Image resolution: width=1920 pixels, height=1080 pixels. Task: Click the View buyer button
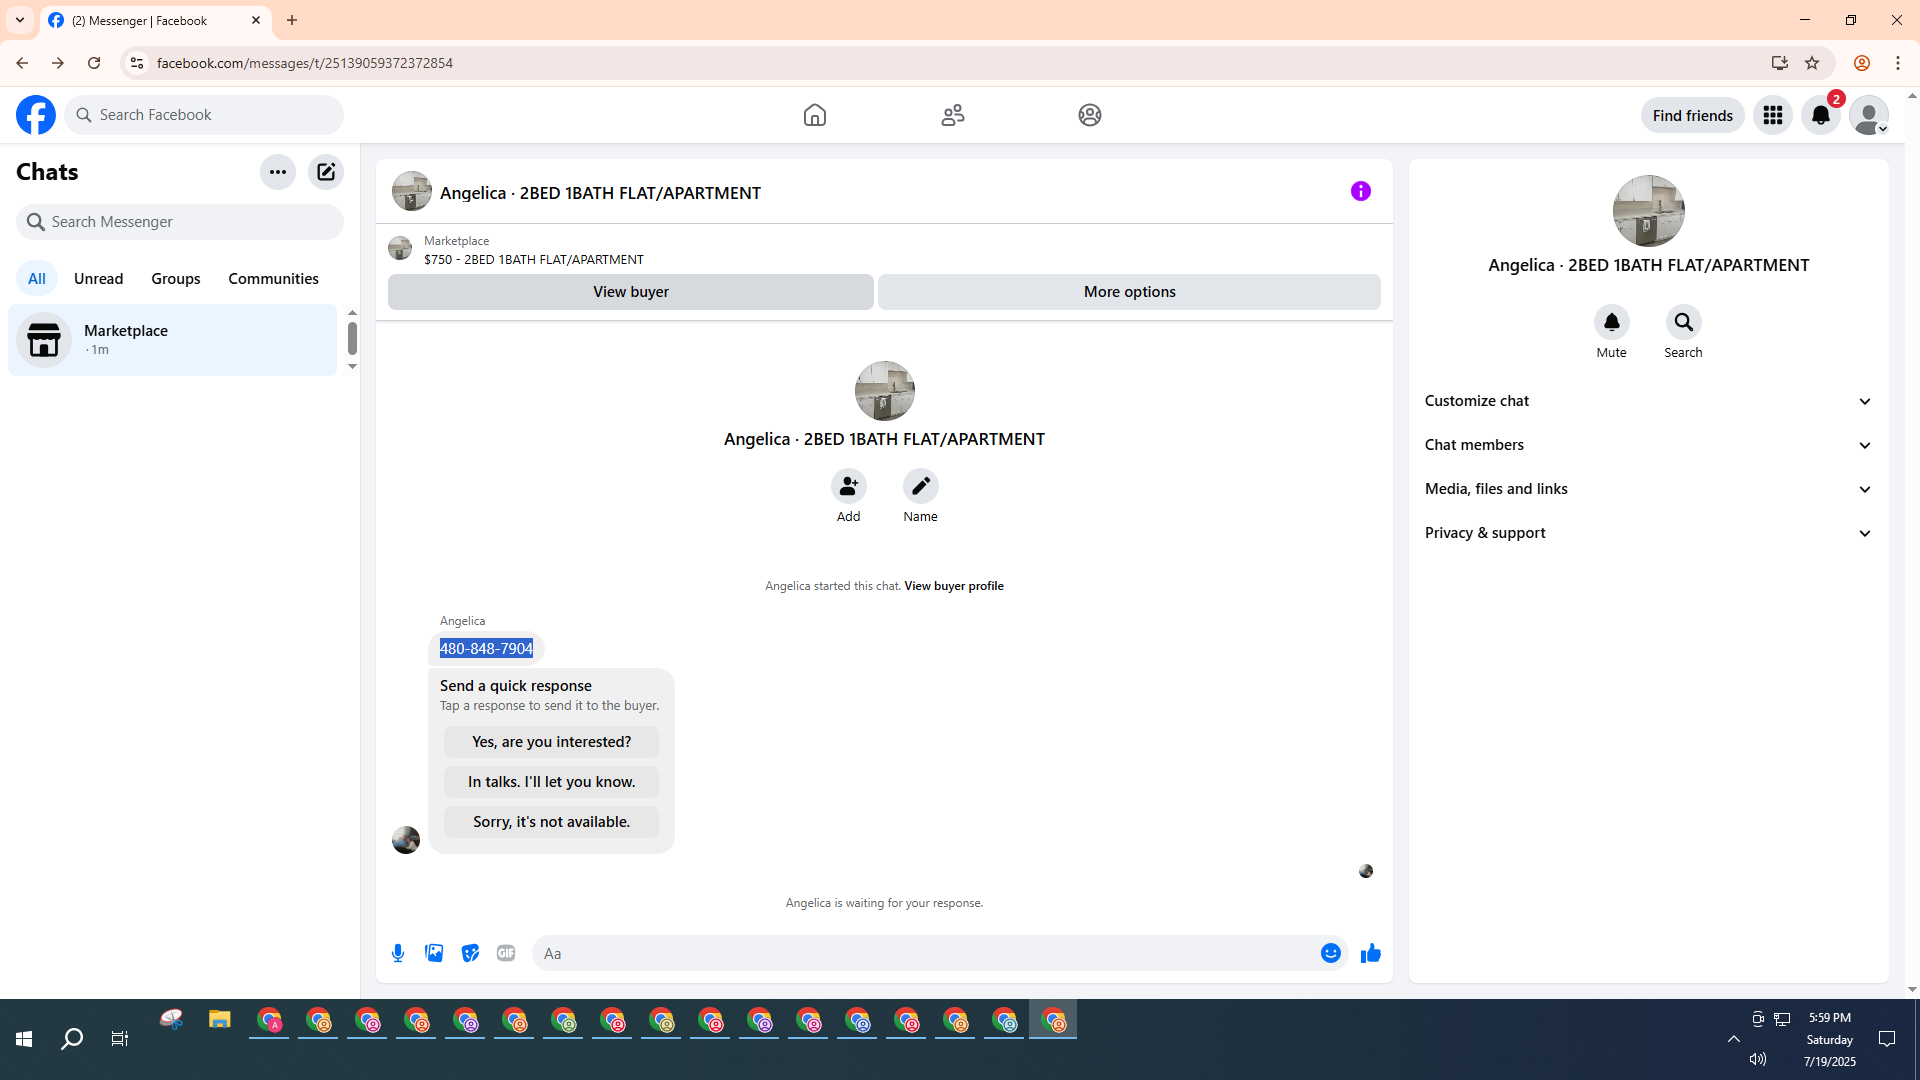coord(630,292)
